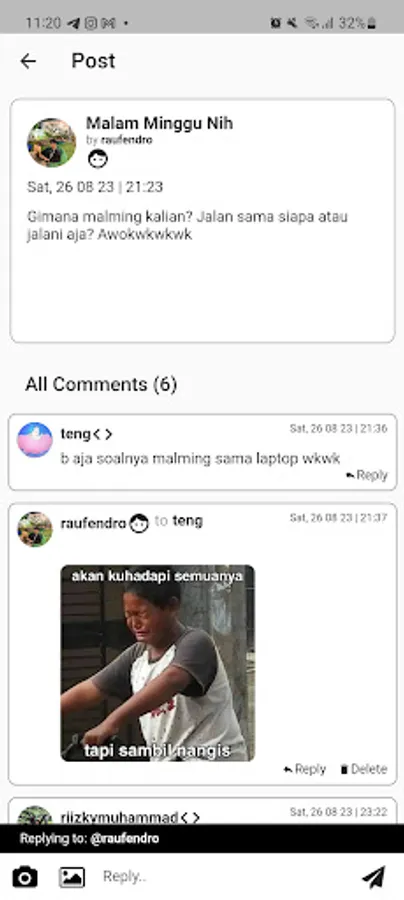Tap face badge icon under post author
Viewport: 404px width, 900px height.
(98, 158)
